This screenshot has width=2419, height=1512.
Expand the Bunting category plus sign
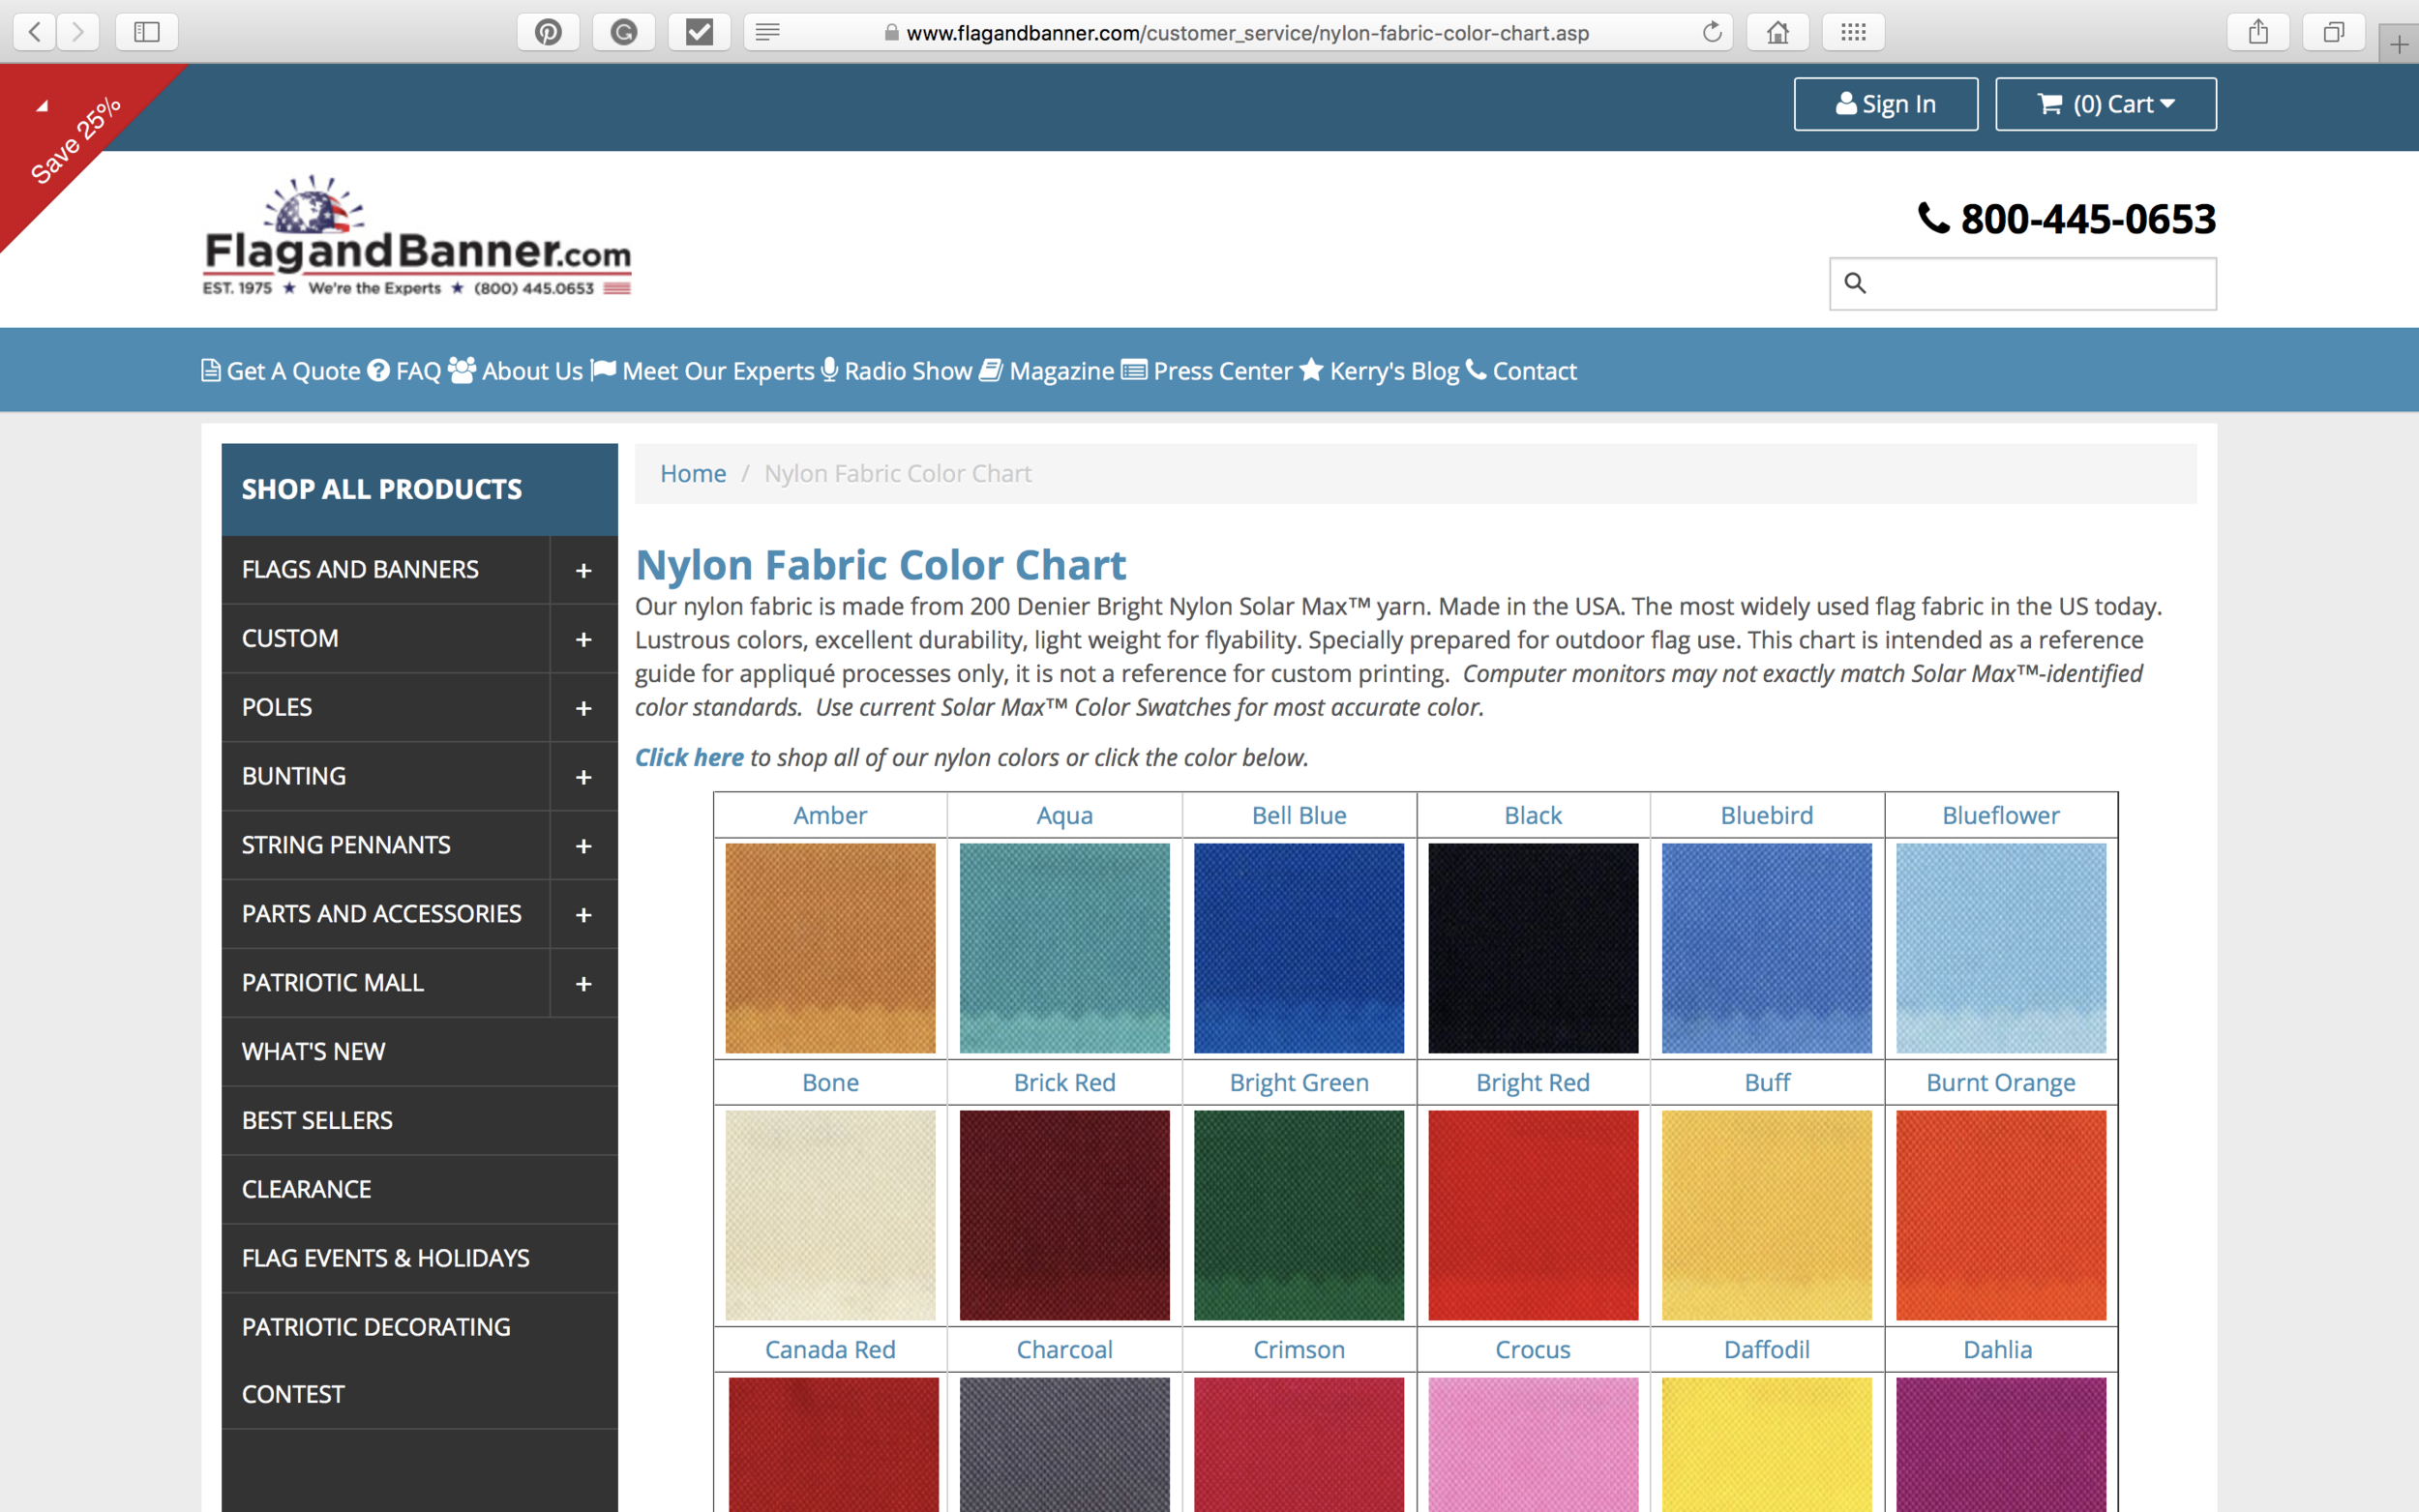pyautogui.click(x=584, y=777)
